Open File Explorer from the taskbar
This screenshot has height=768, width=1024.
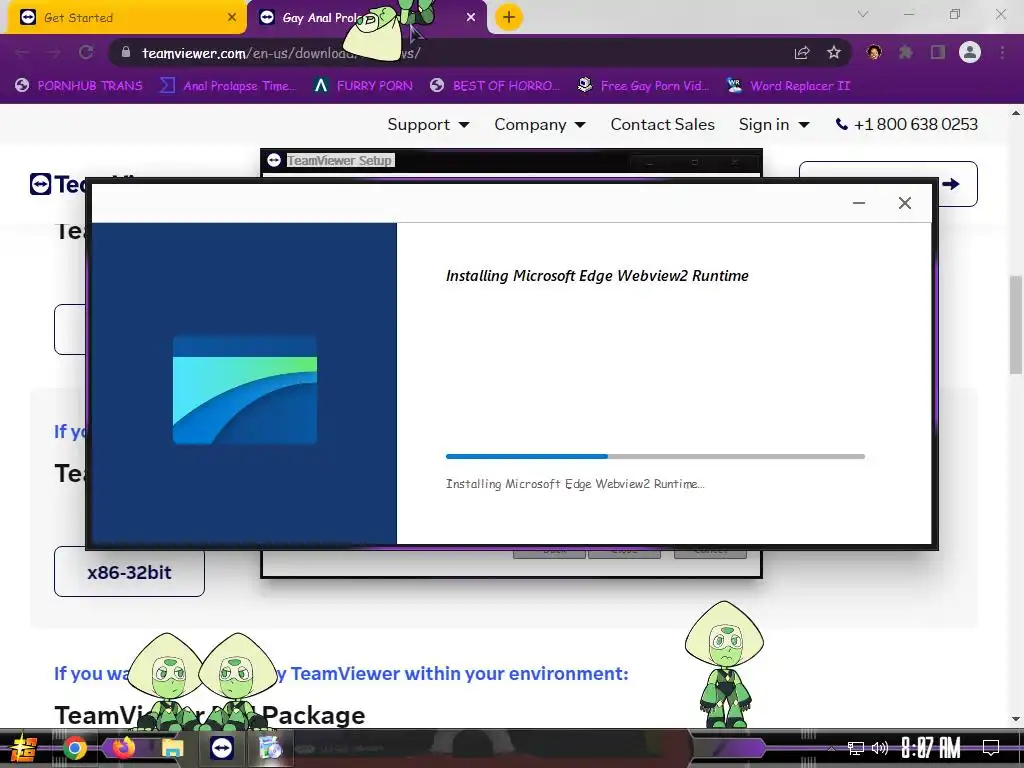172,748
